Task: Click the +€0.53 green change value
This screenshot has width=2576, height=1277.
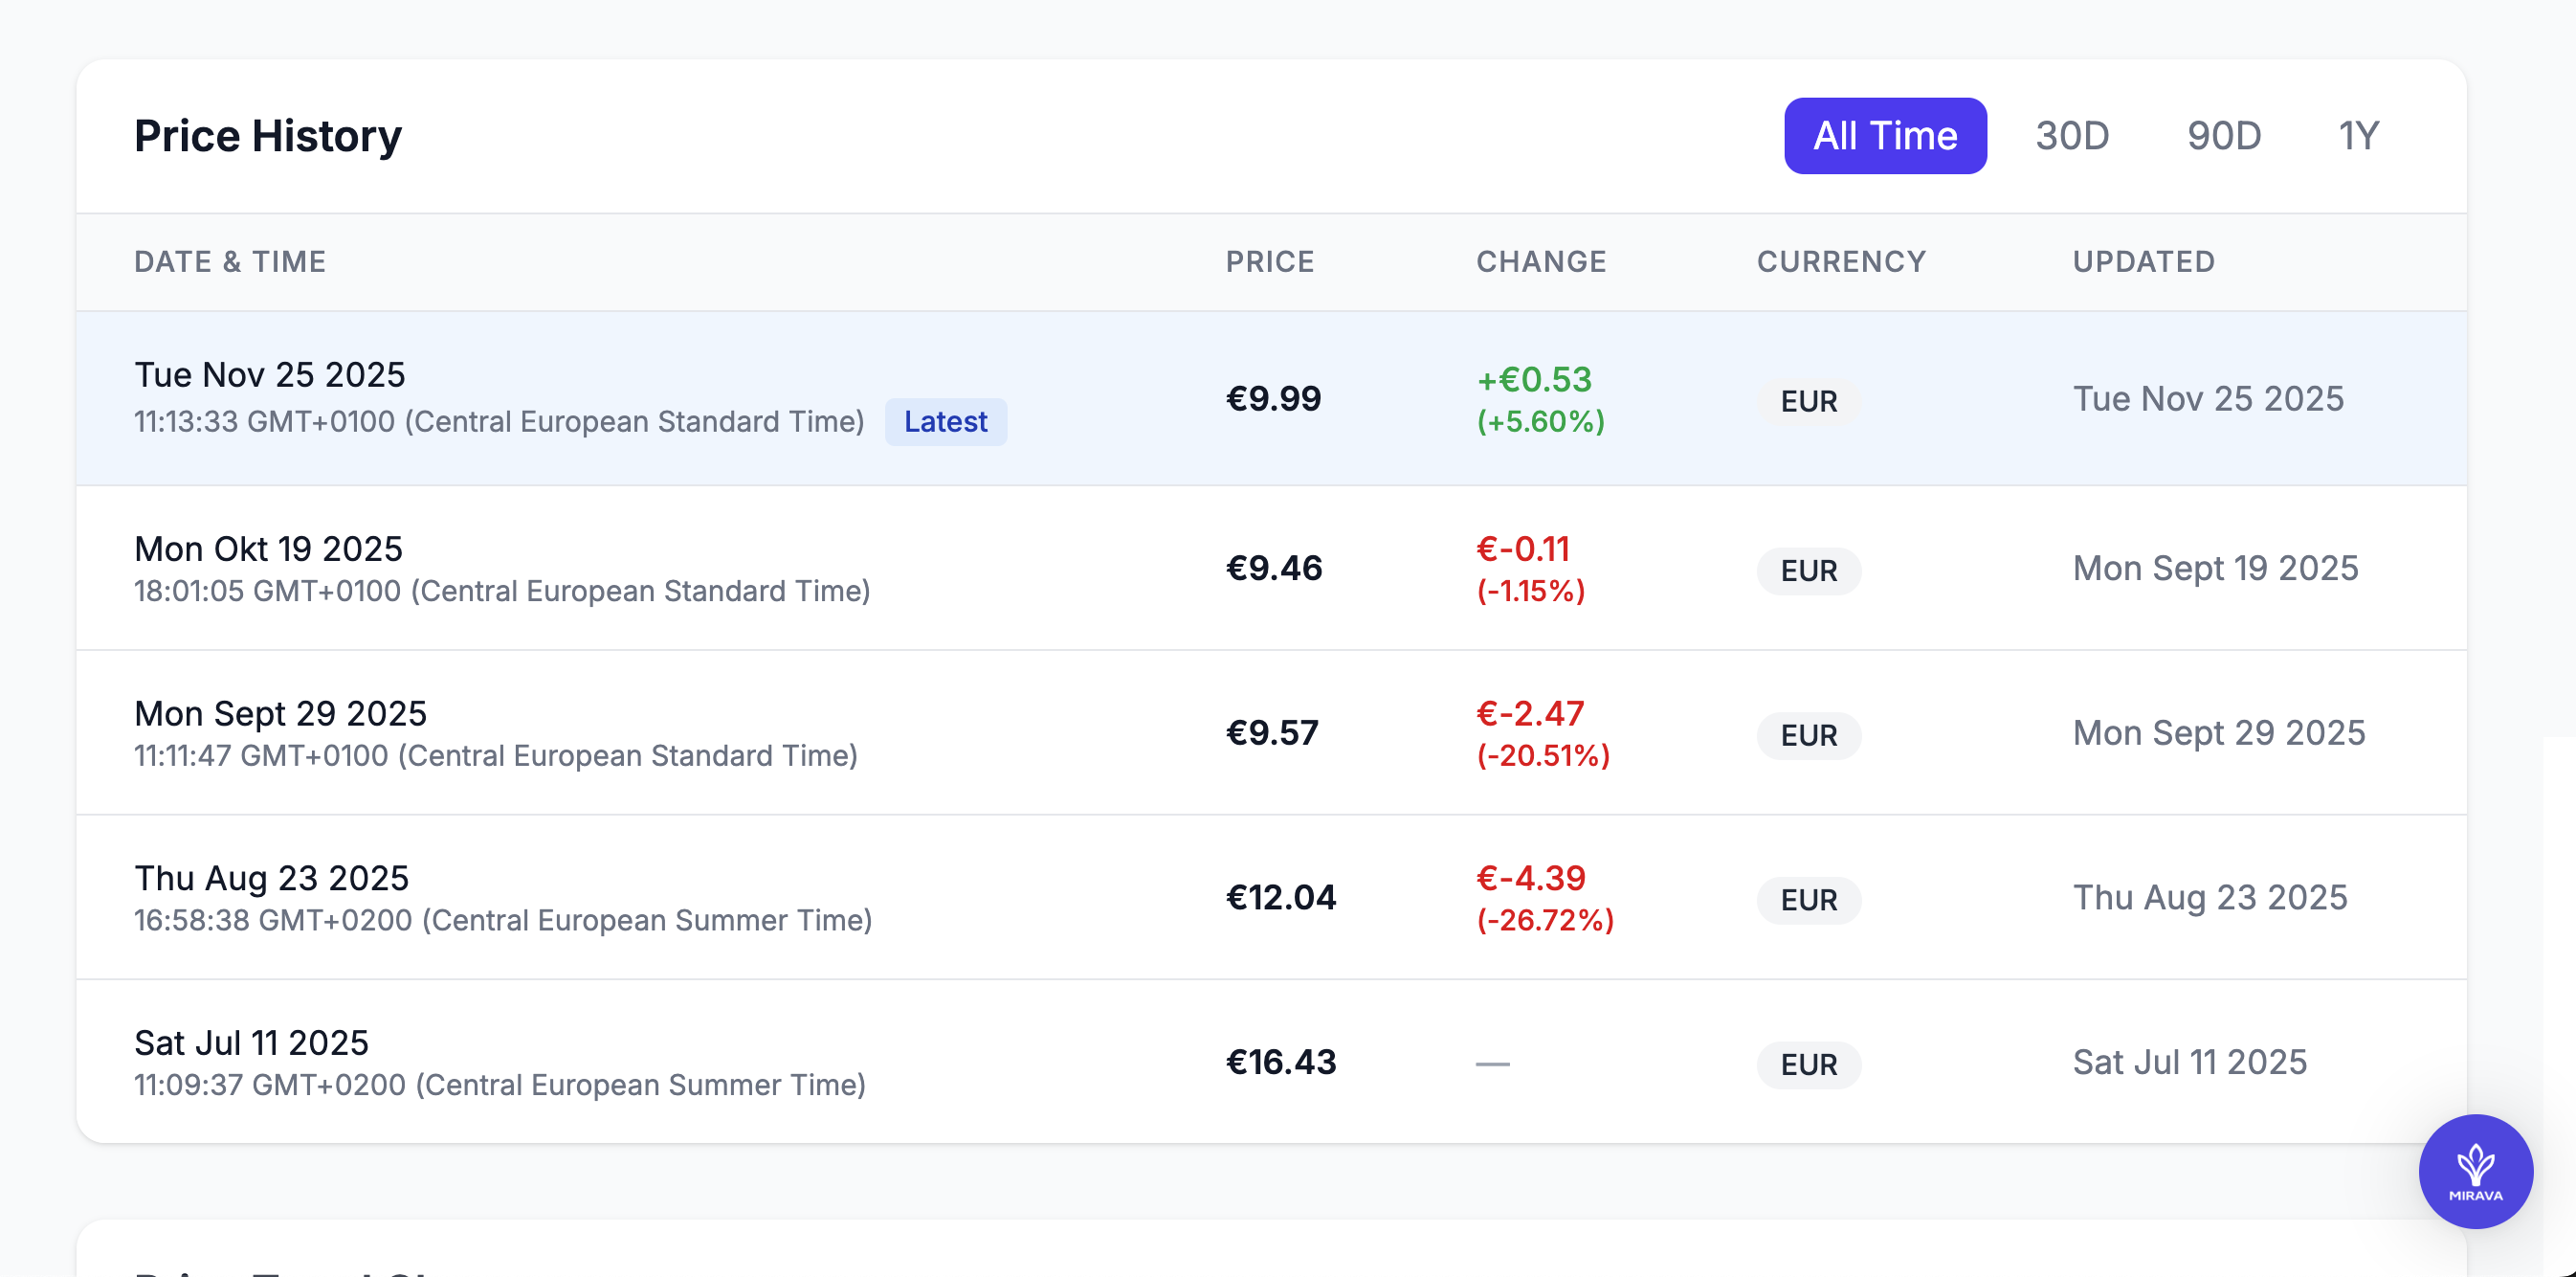Action: (x=1534, y=380)
